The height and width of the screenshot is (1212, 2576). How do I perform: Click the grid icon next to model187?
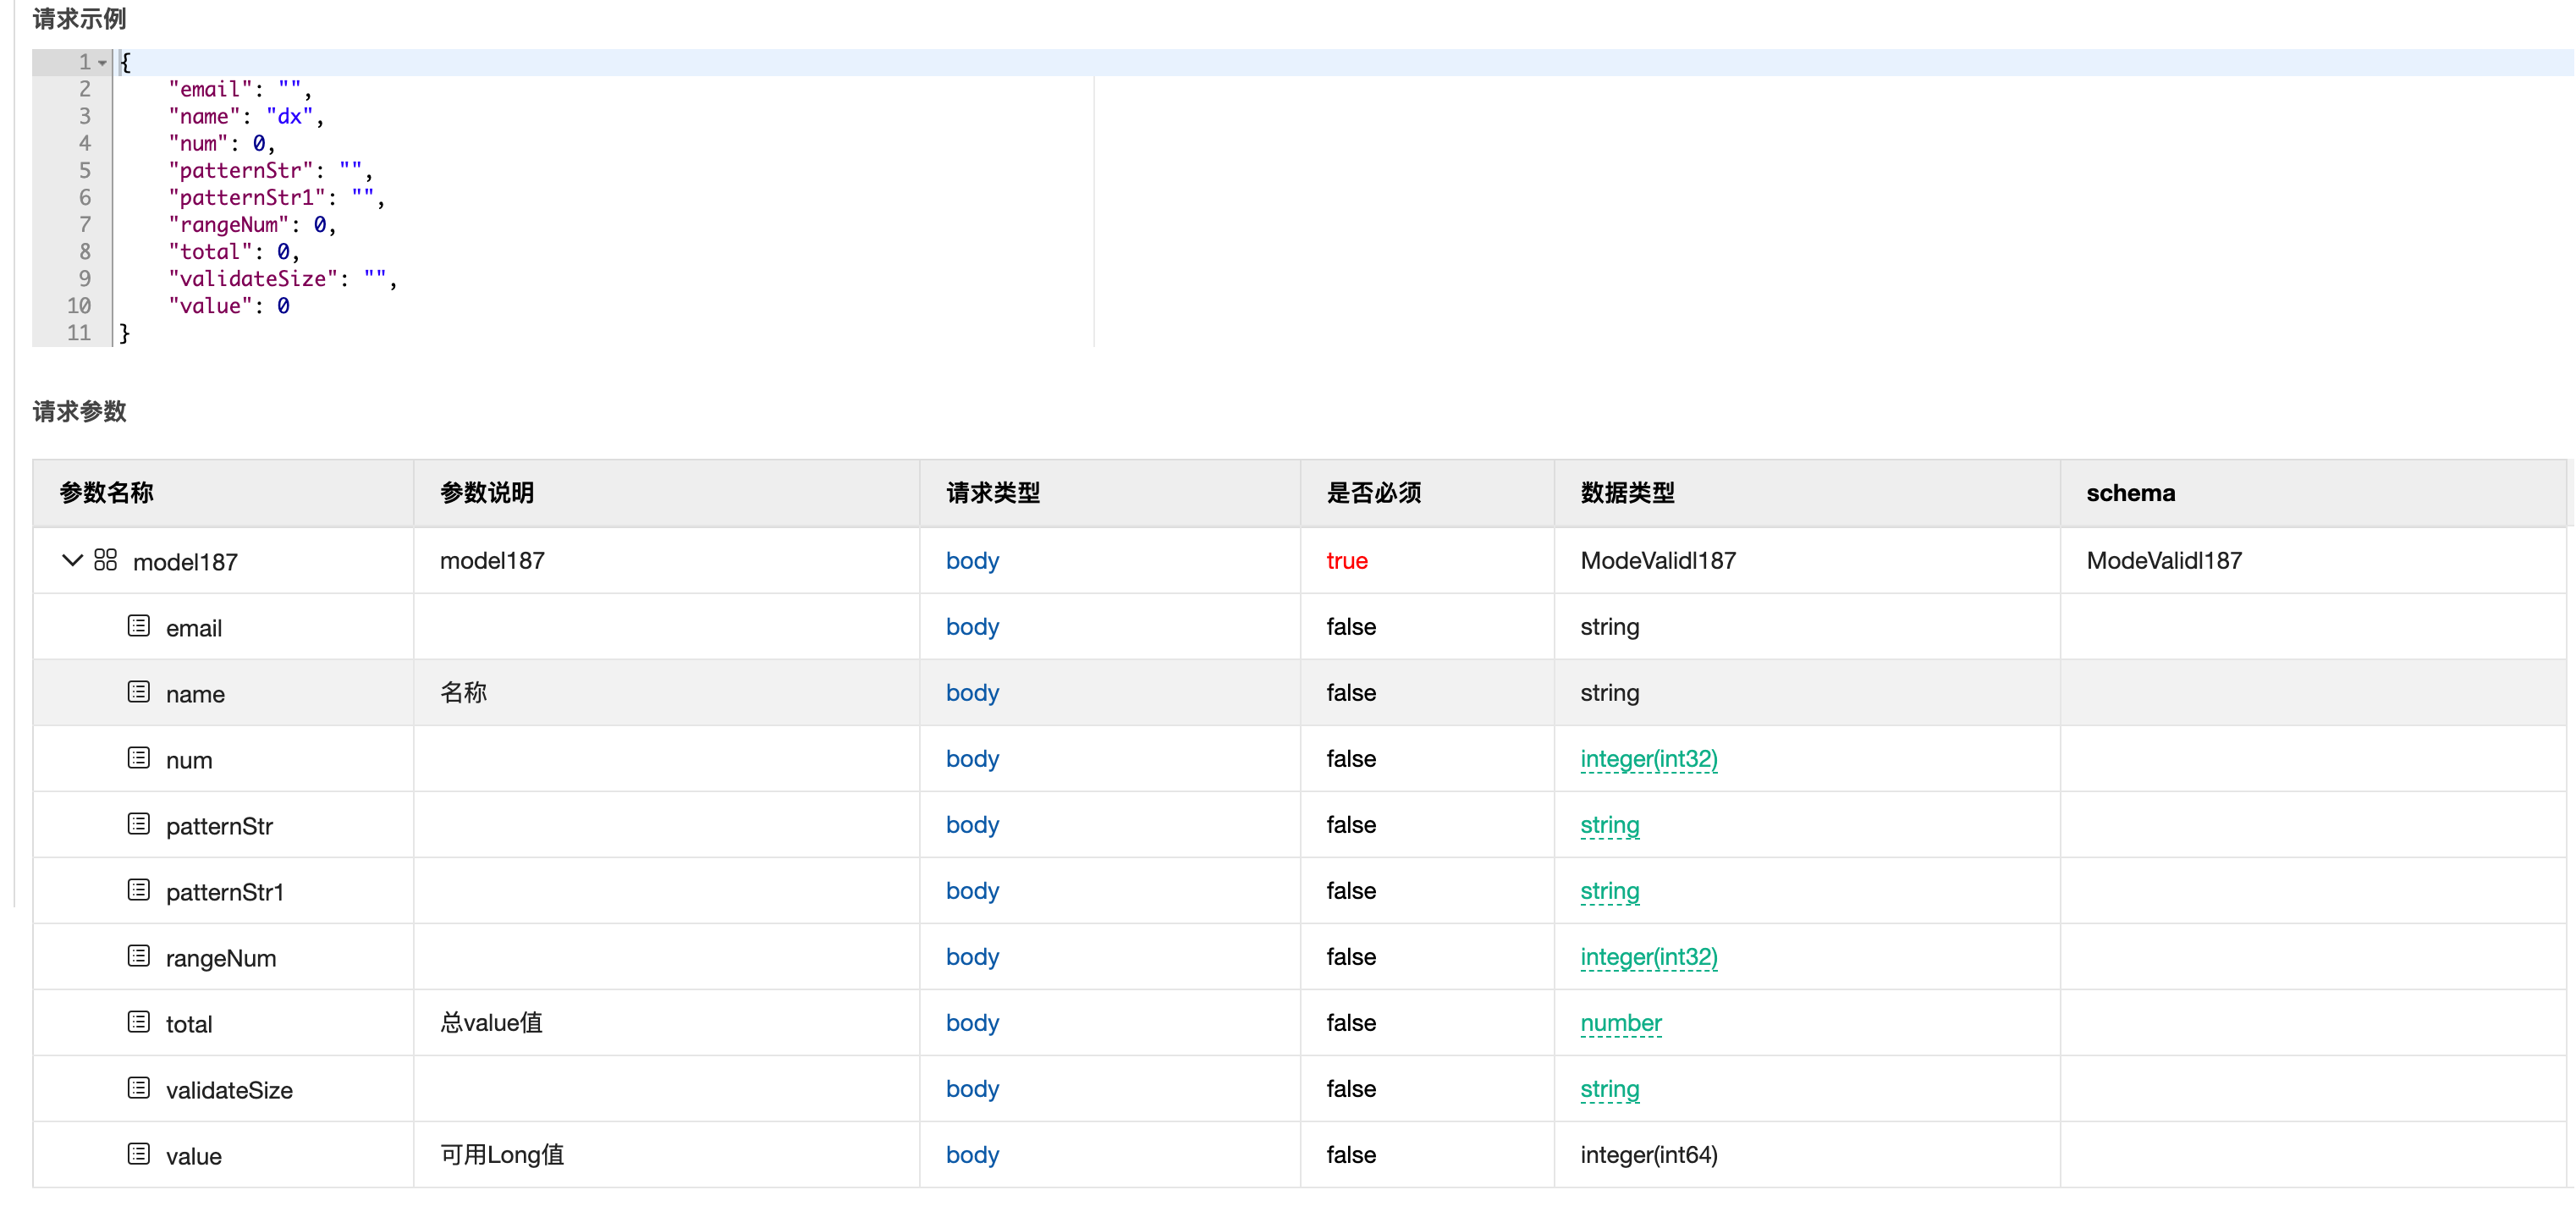pyautogui.click(x=106, y=560)
